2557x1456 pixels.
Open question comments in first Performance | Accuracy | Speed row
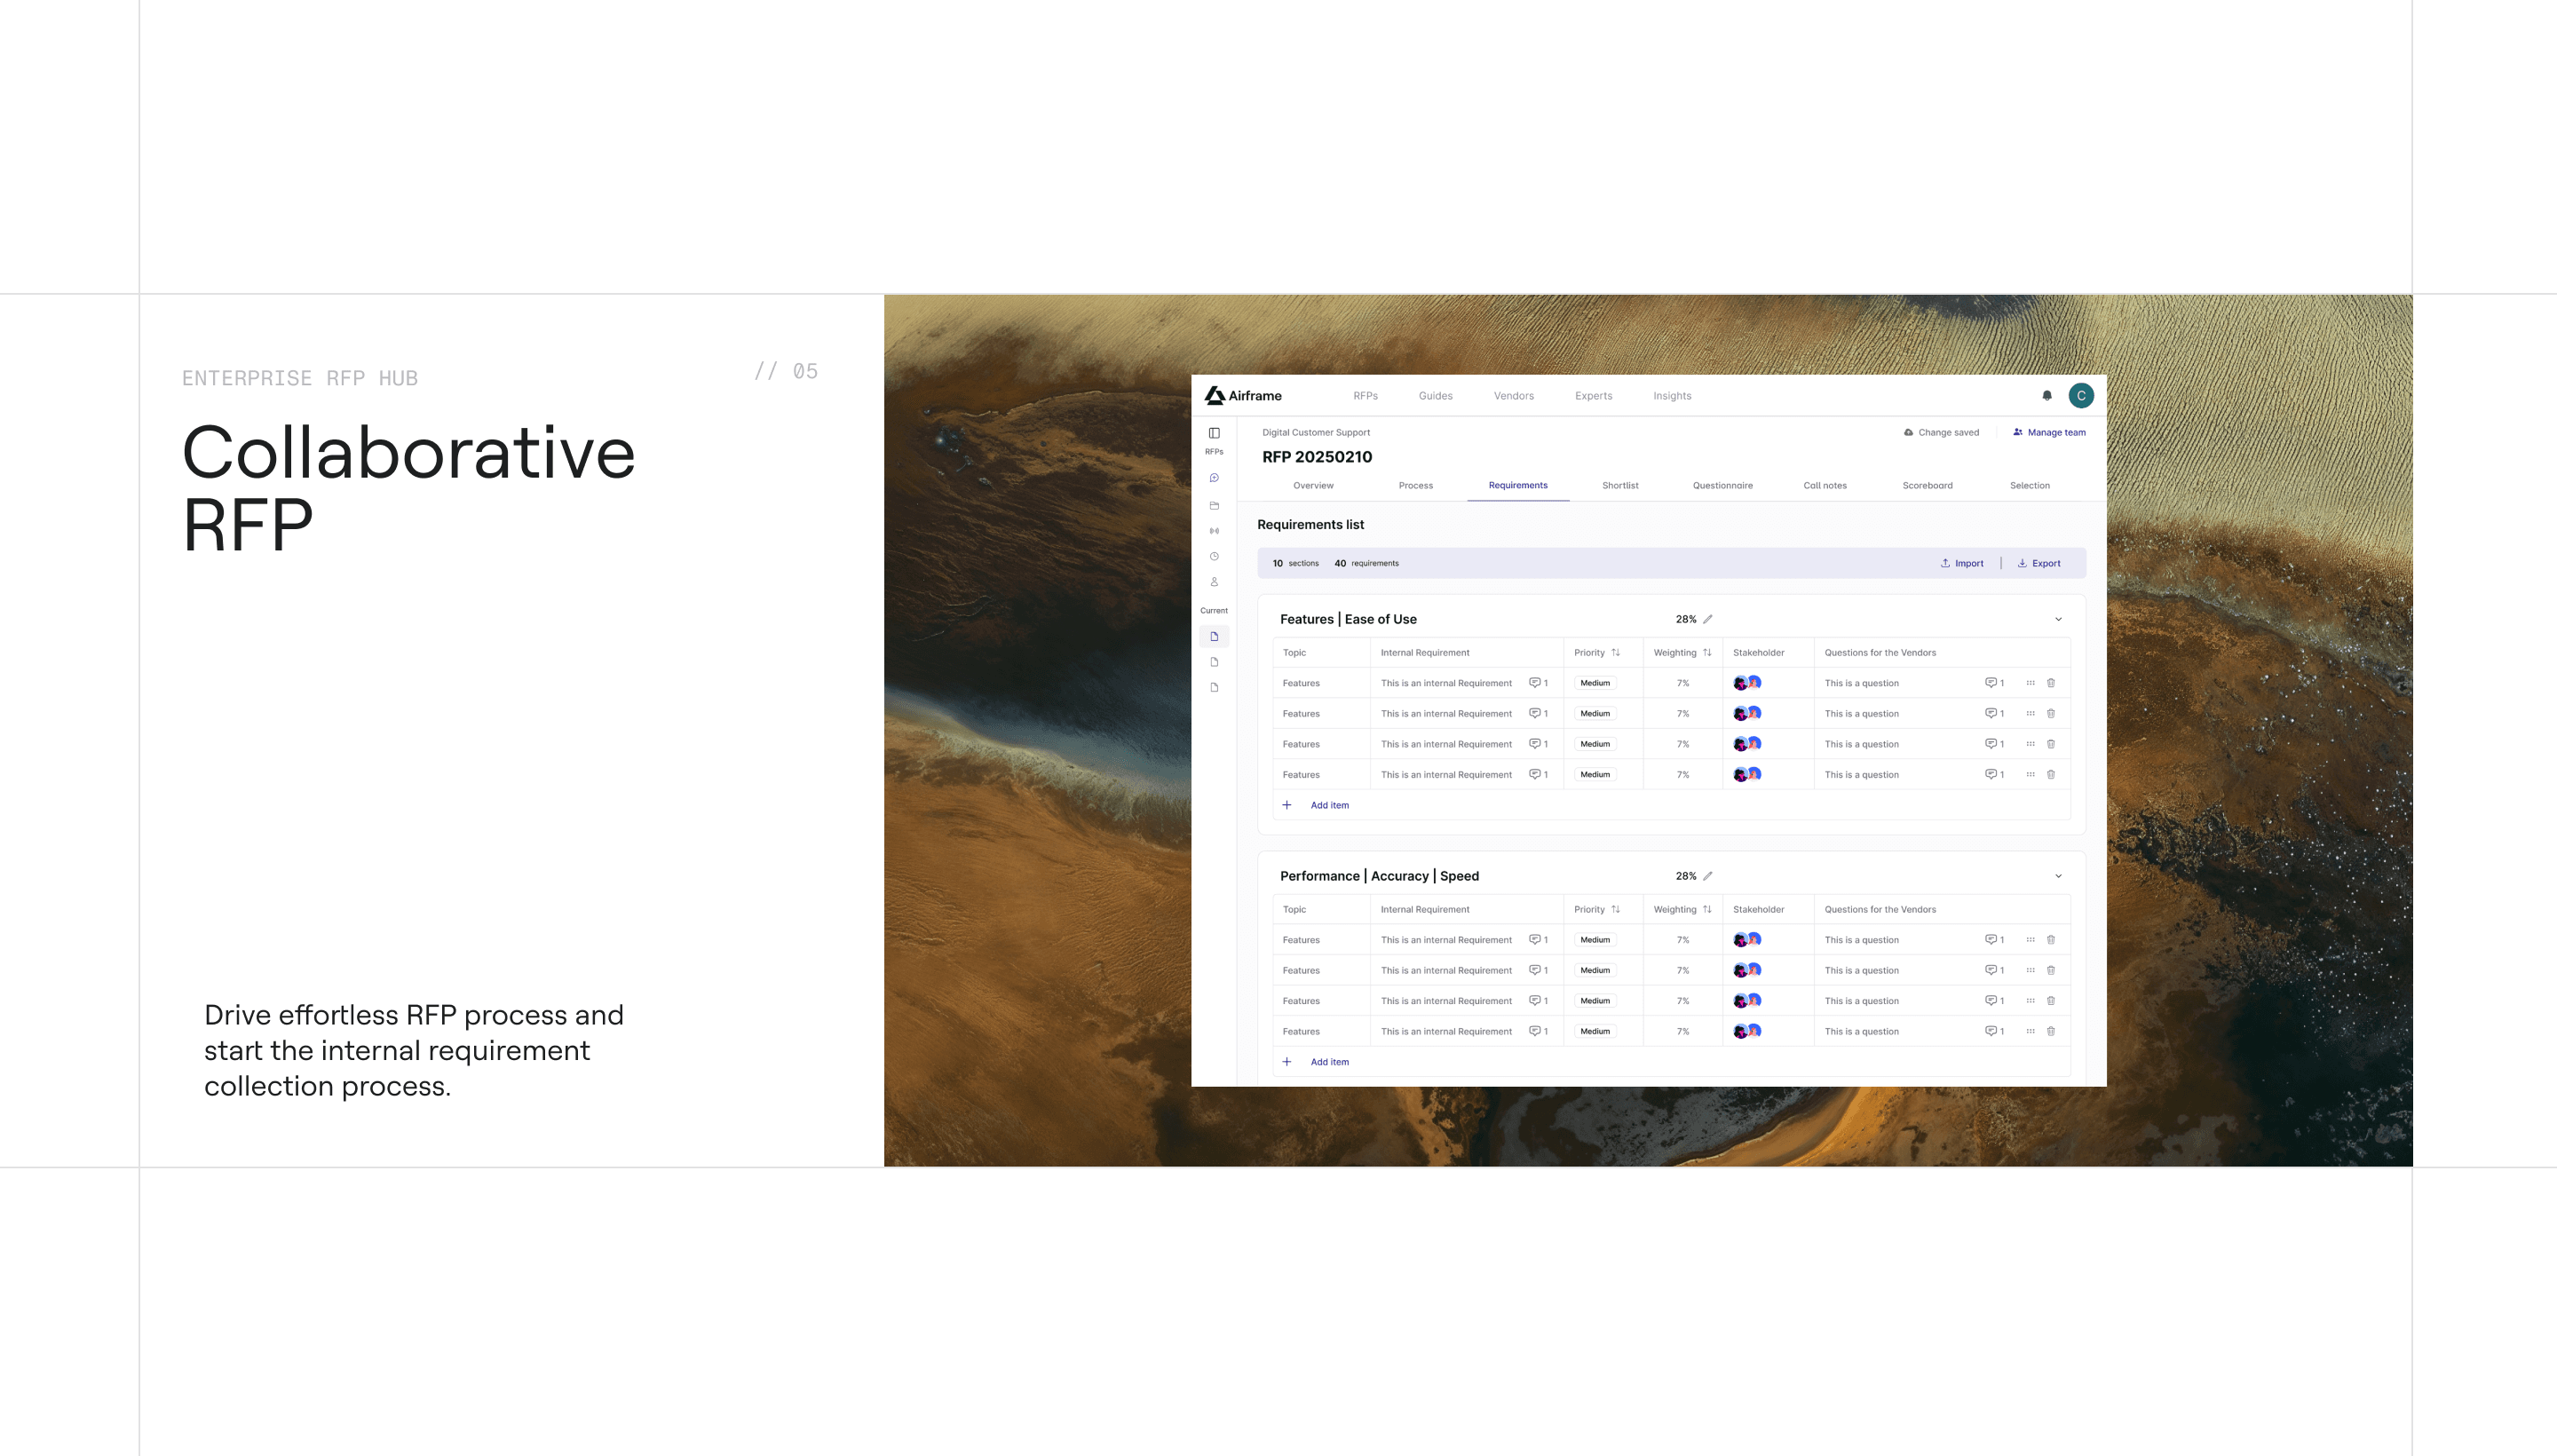1994,940
